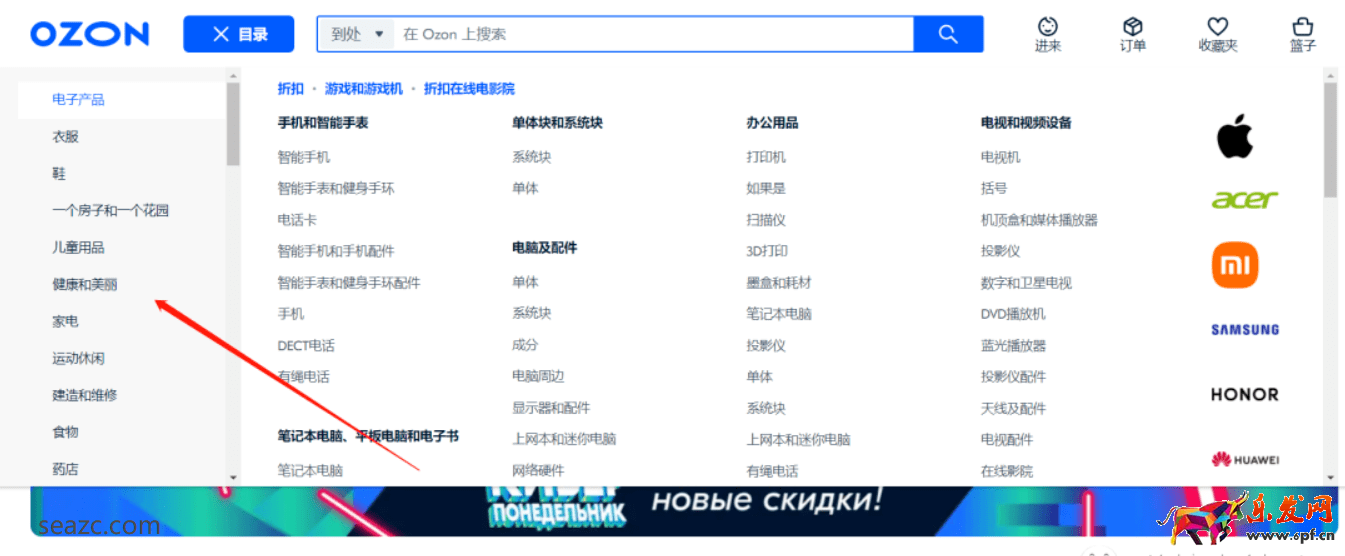The height and width of the screenshot is (556, 1345).
Task: Click the sidebar scrollbar down arrow
Action: [233, 478]
